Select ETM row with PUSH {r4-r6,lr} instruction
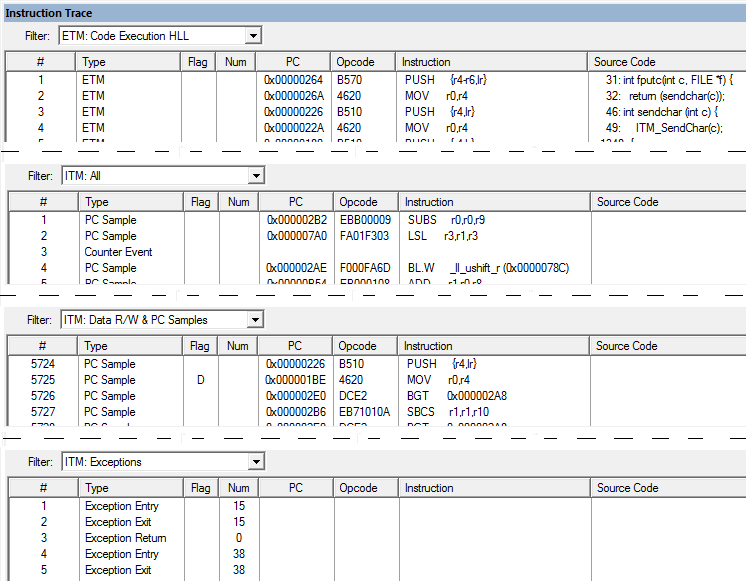746x581 pixels. pyautogui.click(x=445, y=79)
